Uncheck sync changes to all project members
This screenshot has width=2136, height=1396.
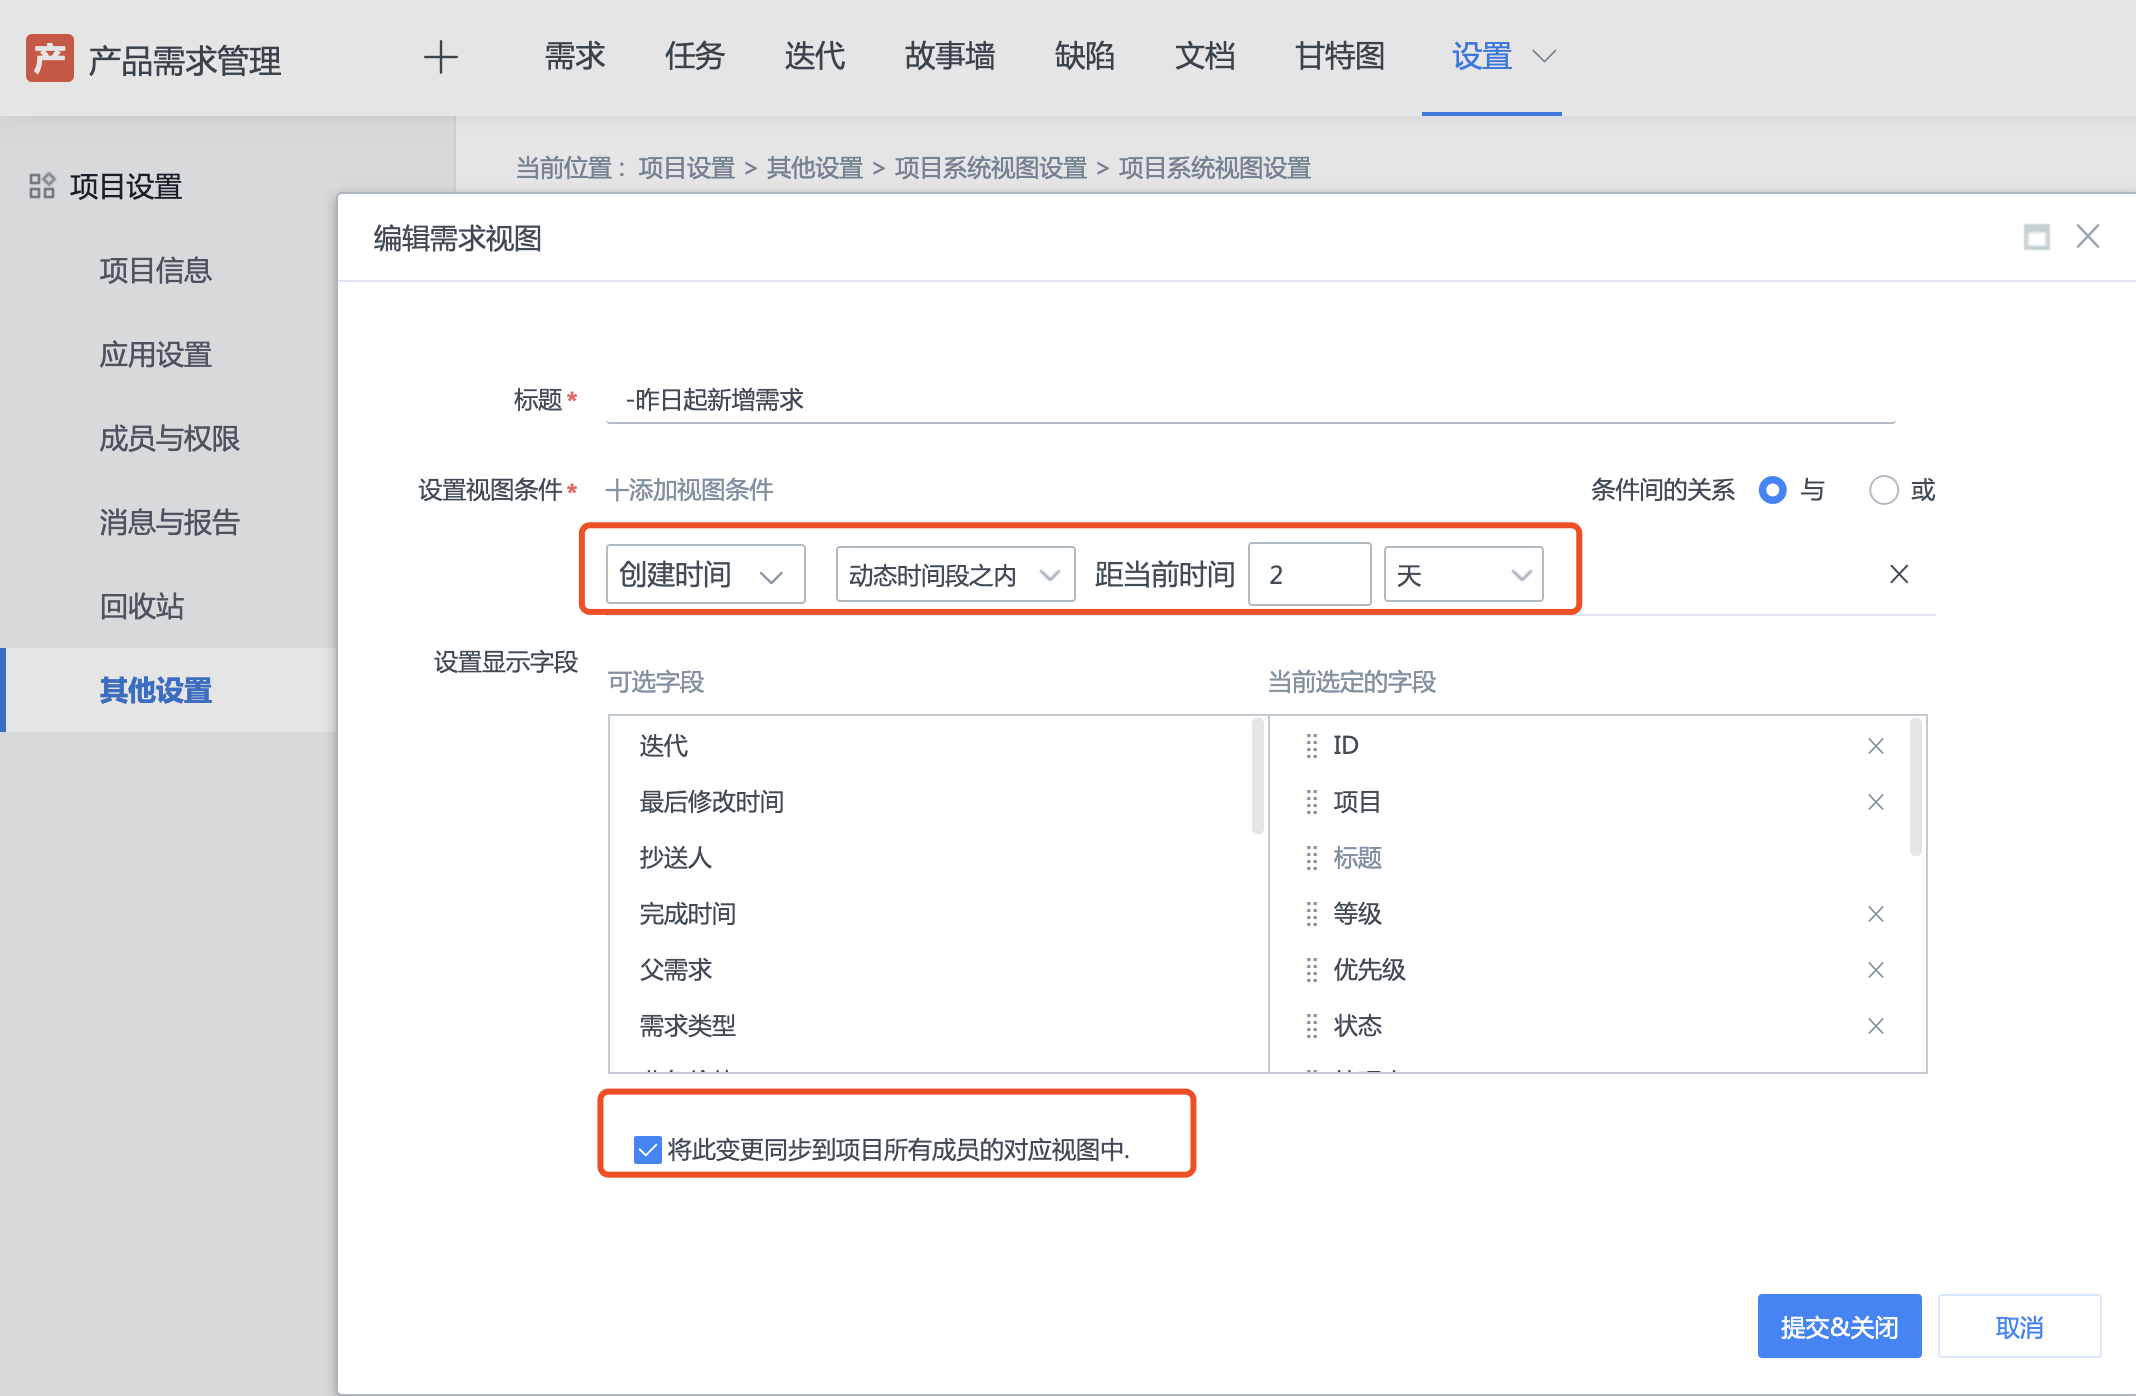[x=646, y=1150]
